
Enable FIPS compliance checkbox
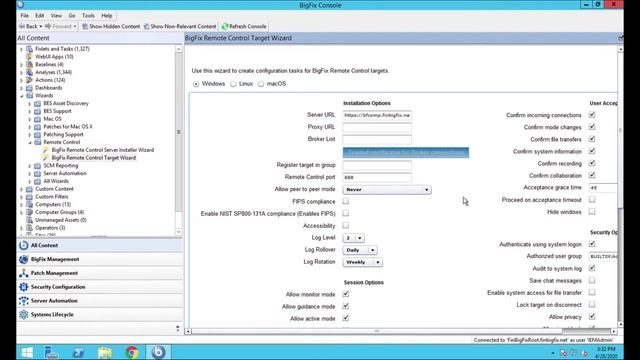click(x=346, y=201)
